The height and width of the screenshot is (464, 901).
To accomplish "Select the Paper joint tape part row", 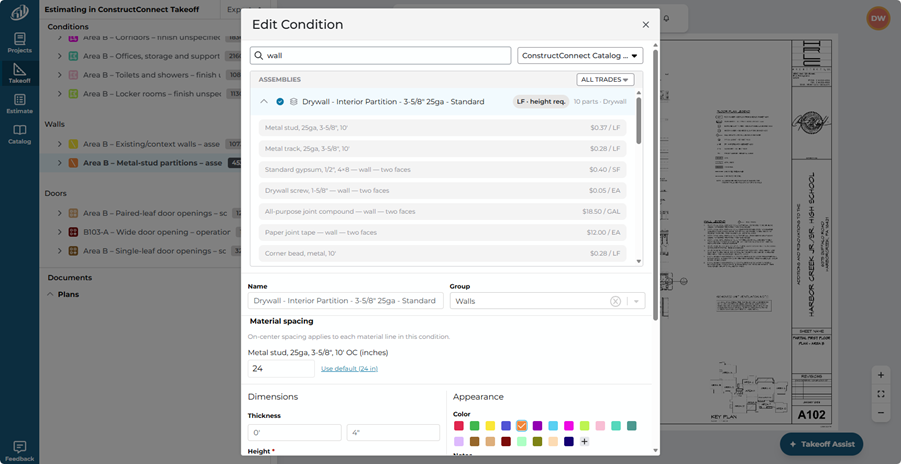I will 442,232.
